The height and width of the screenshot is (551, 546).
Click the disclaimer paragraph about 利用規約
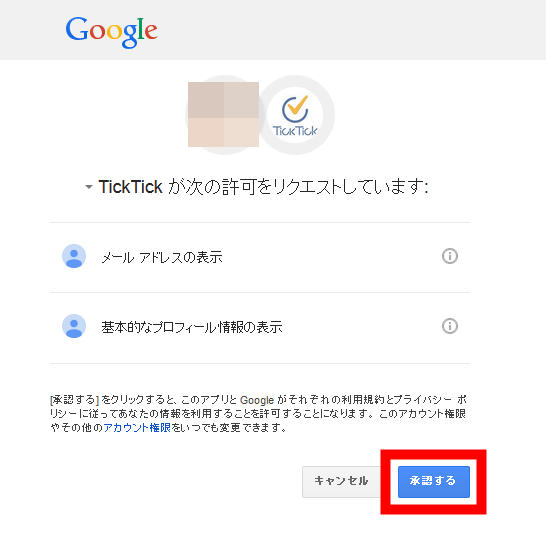tap(259, 414)
